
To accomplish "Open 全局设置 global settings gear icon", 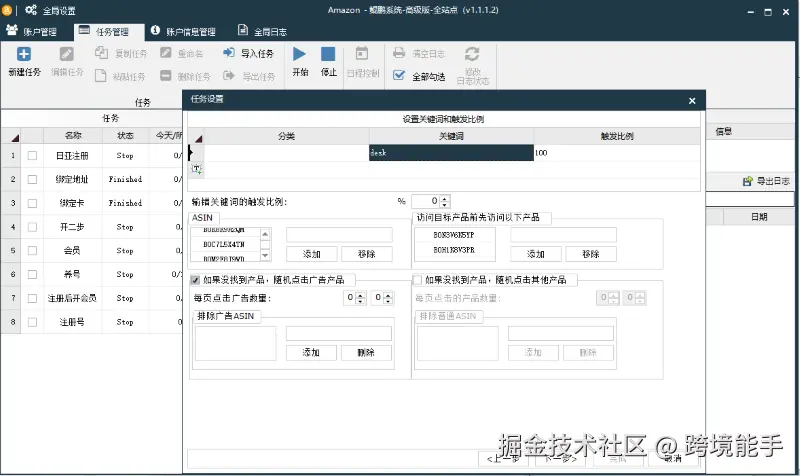I will [x=31, y=10].
